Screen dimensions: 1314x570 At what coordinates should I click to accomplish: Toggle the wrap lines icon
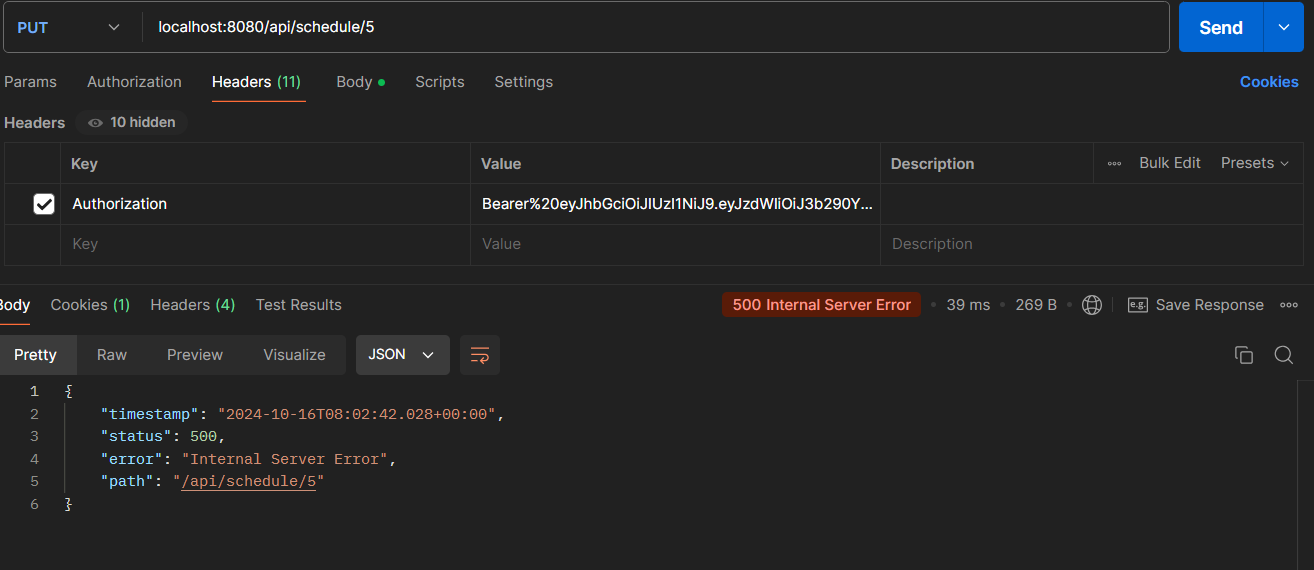(480, 355)
